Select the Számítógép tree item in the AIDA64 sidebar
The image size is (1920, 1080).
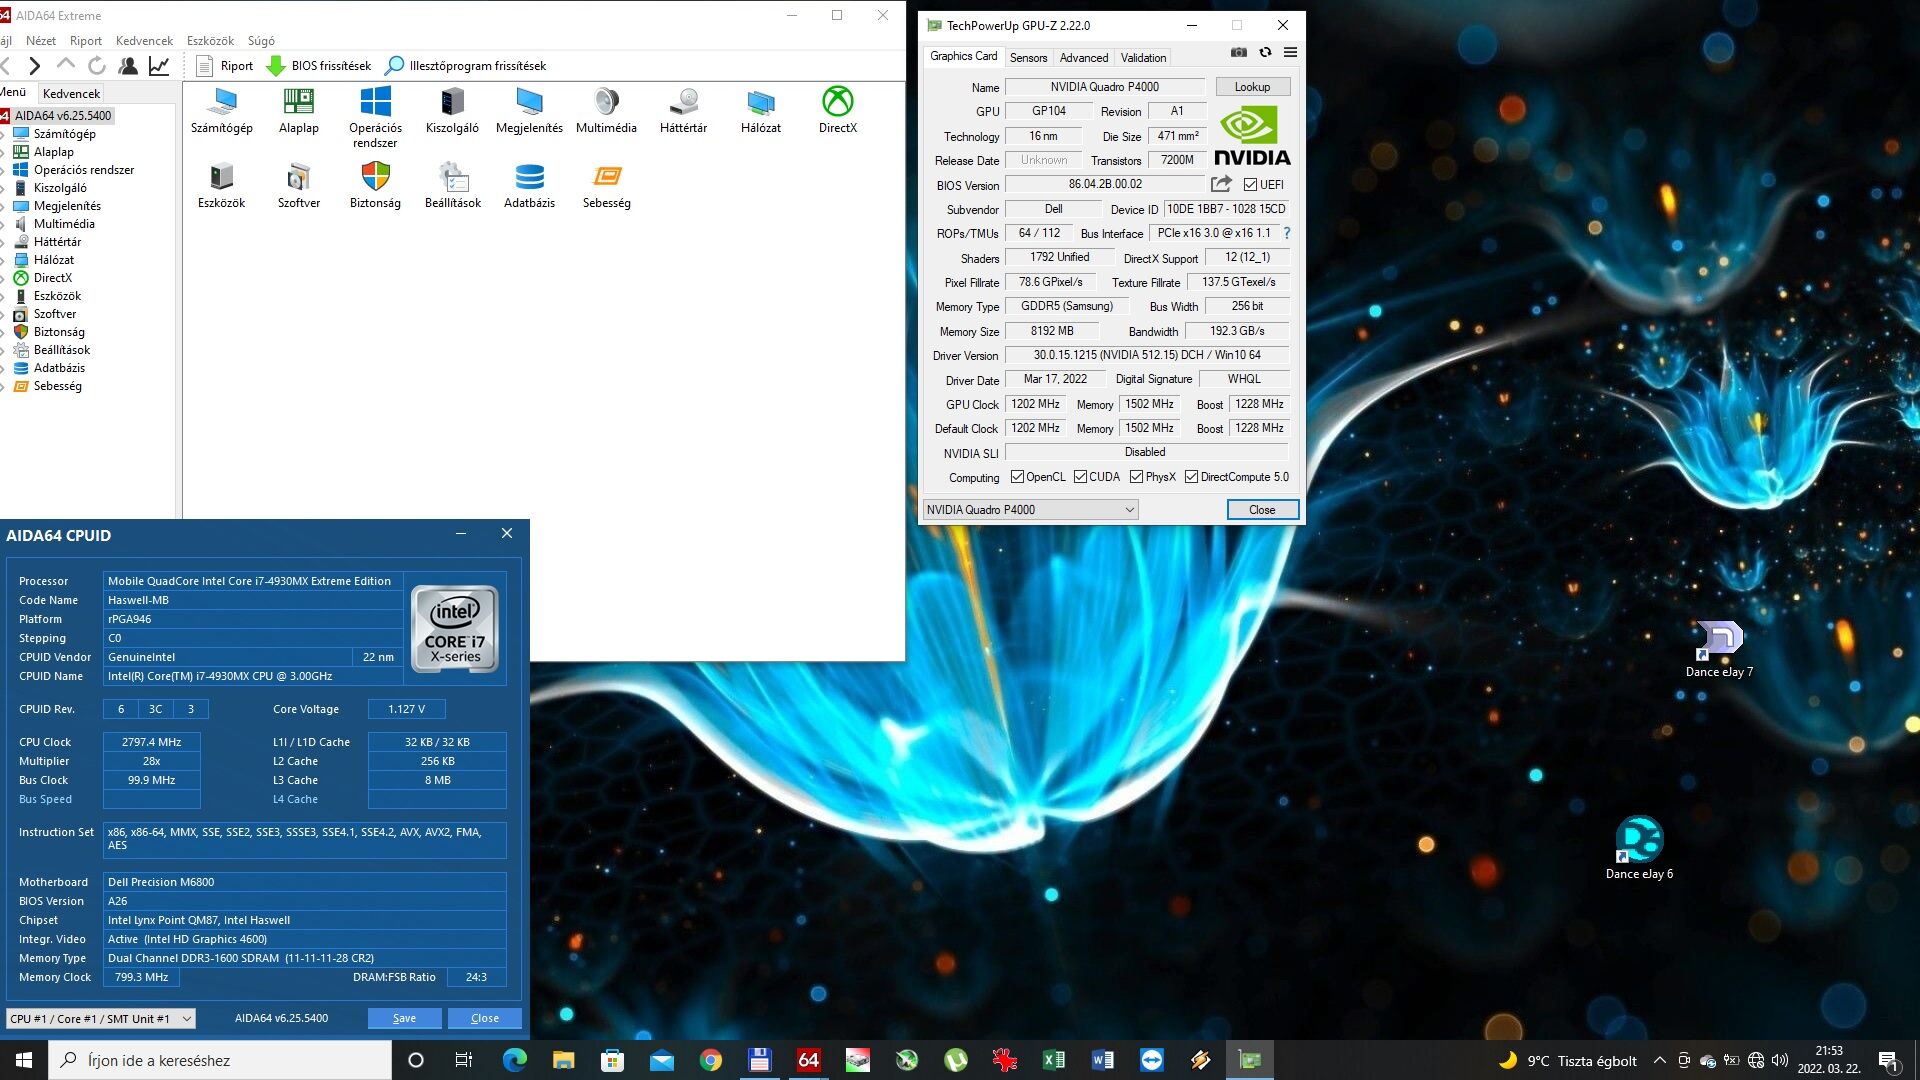pyautogui.click(x=64, y=134)
